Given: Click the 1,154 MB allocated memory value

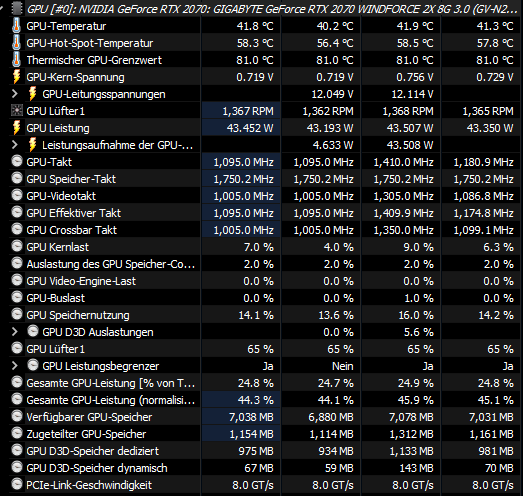Looking at the screenshot, I should [x=251, y=434].
